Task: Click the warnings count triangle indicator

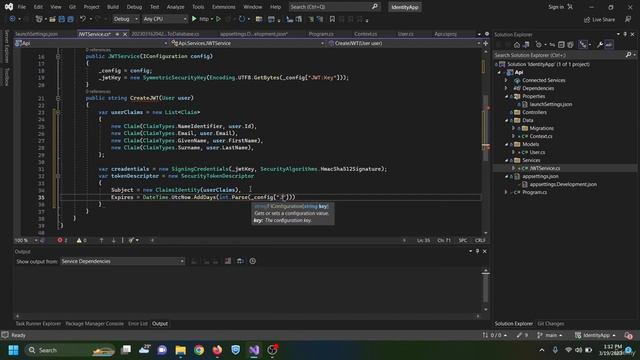Action: click(82, 240)
